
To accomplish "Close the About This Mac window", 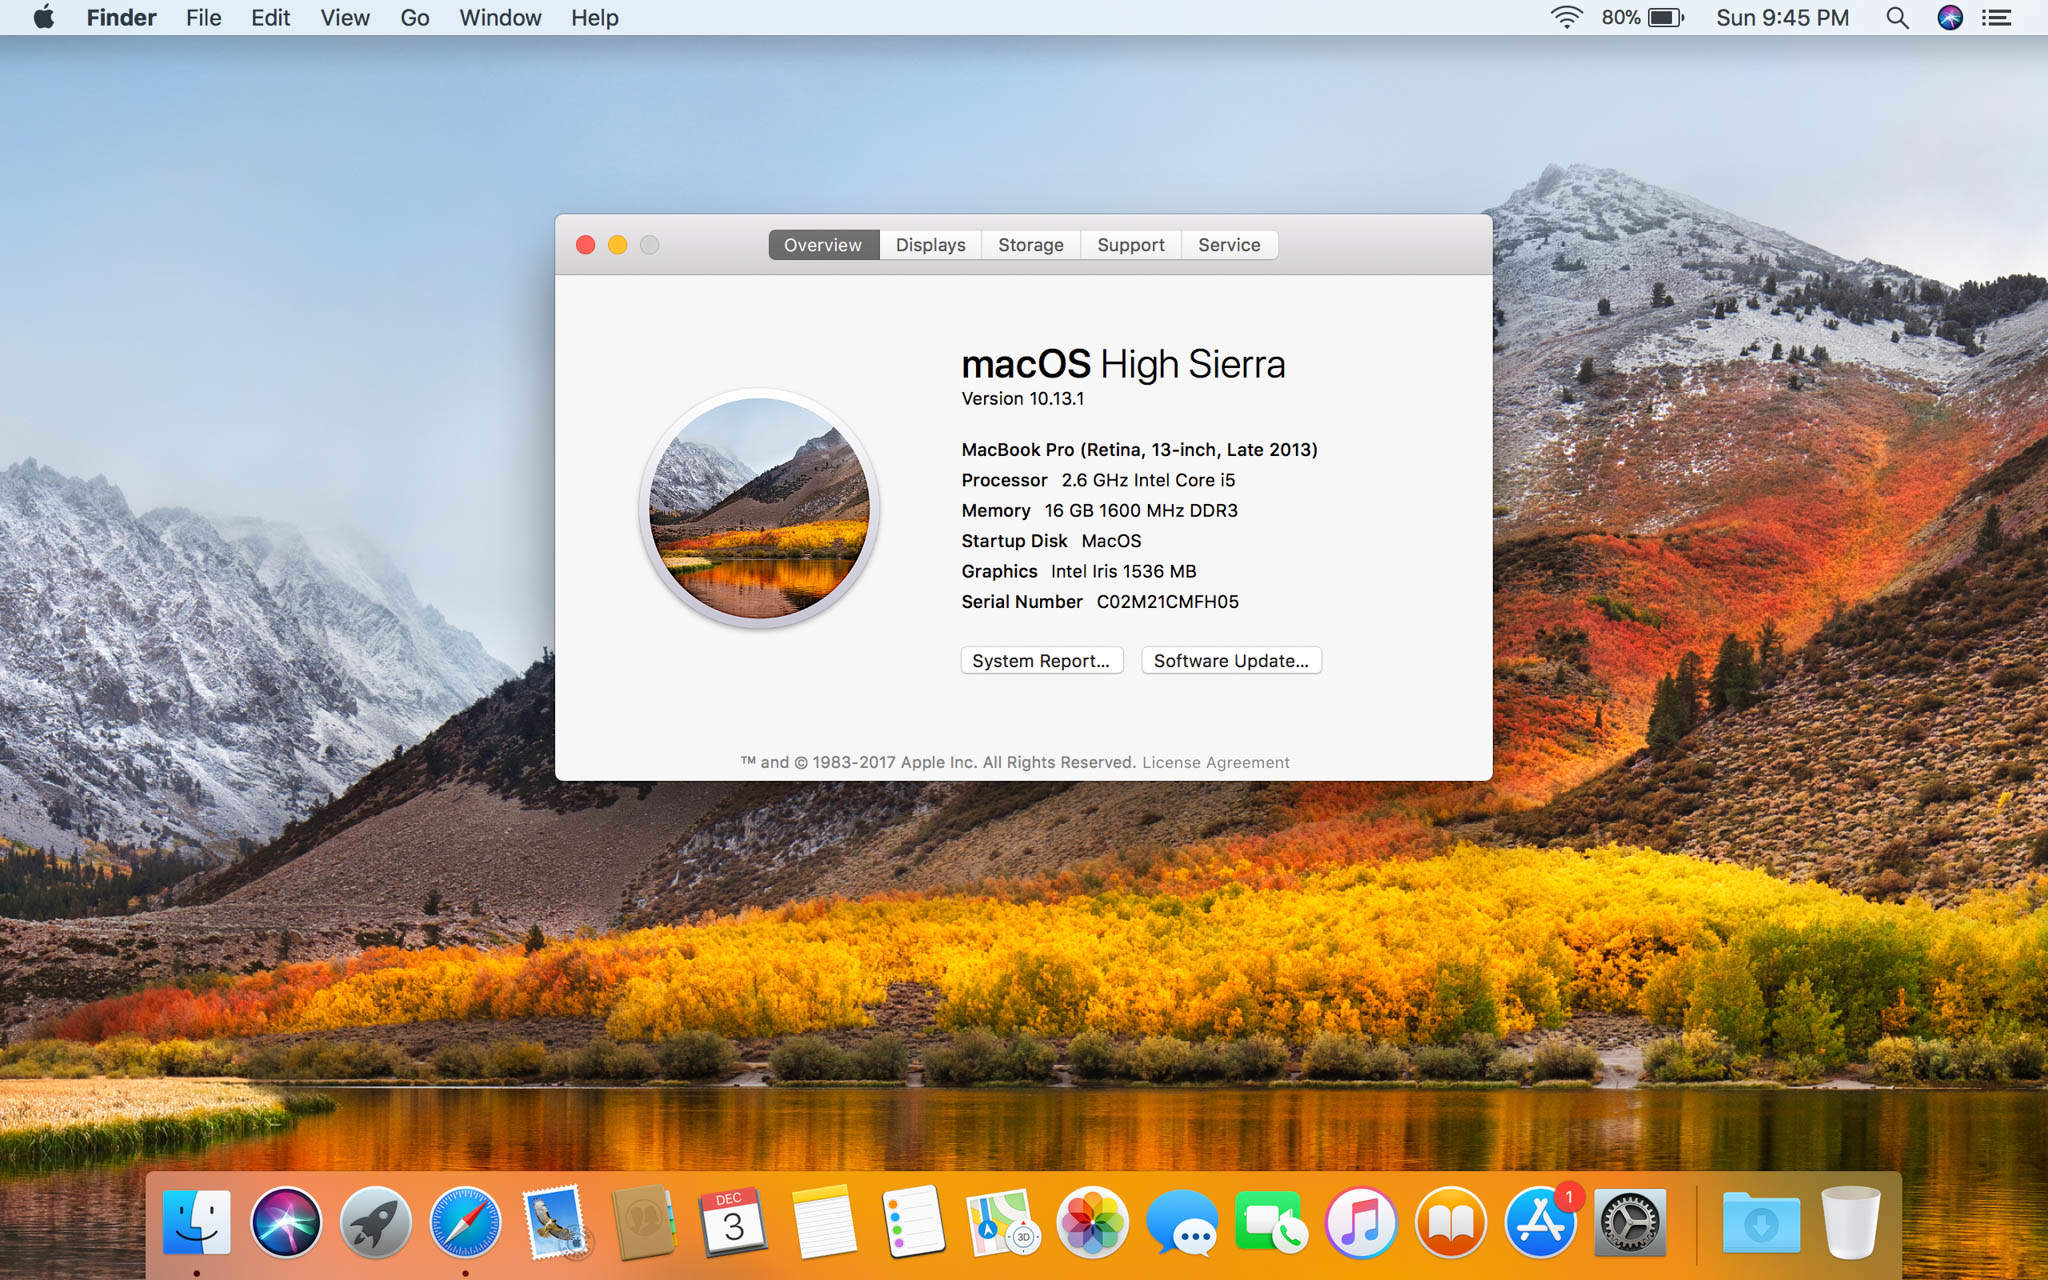I will (x=586, y=245).
